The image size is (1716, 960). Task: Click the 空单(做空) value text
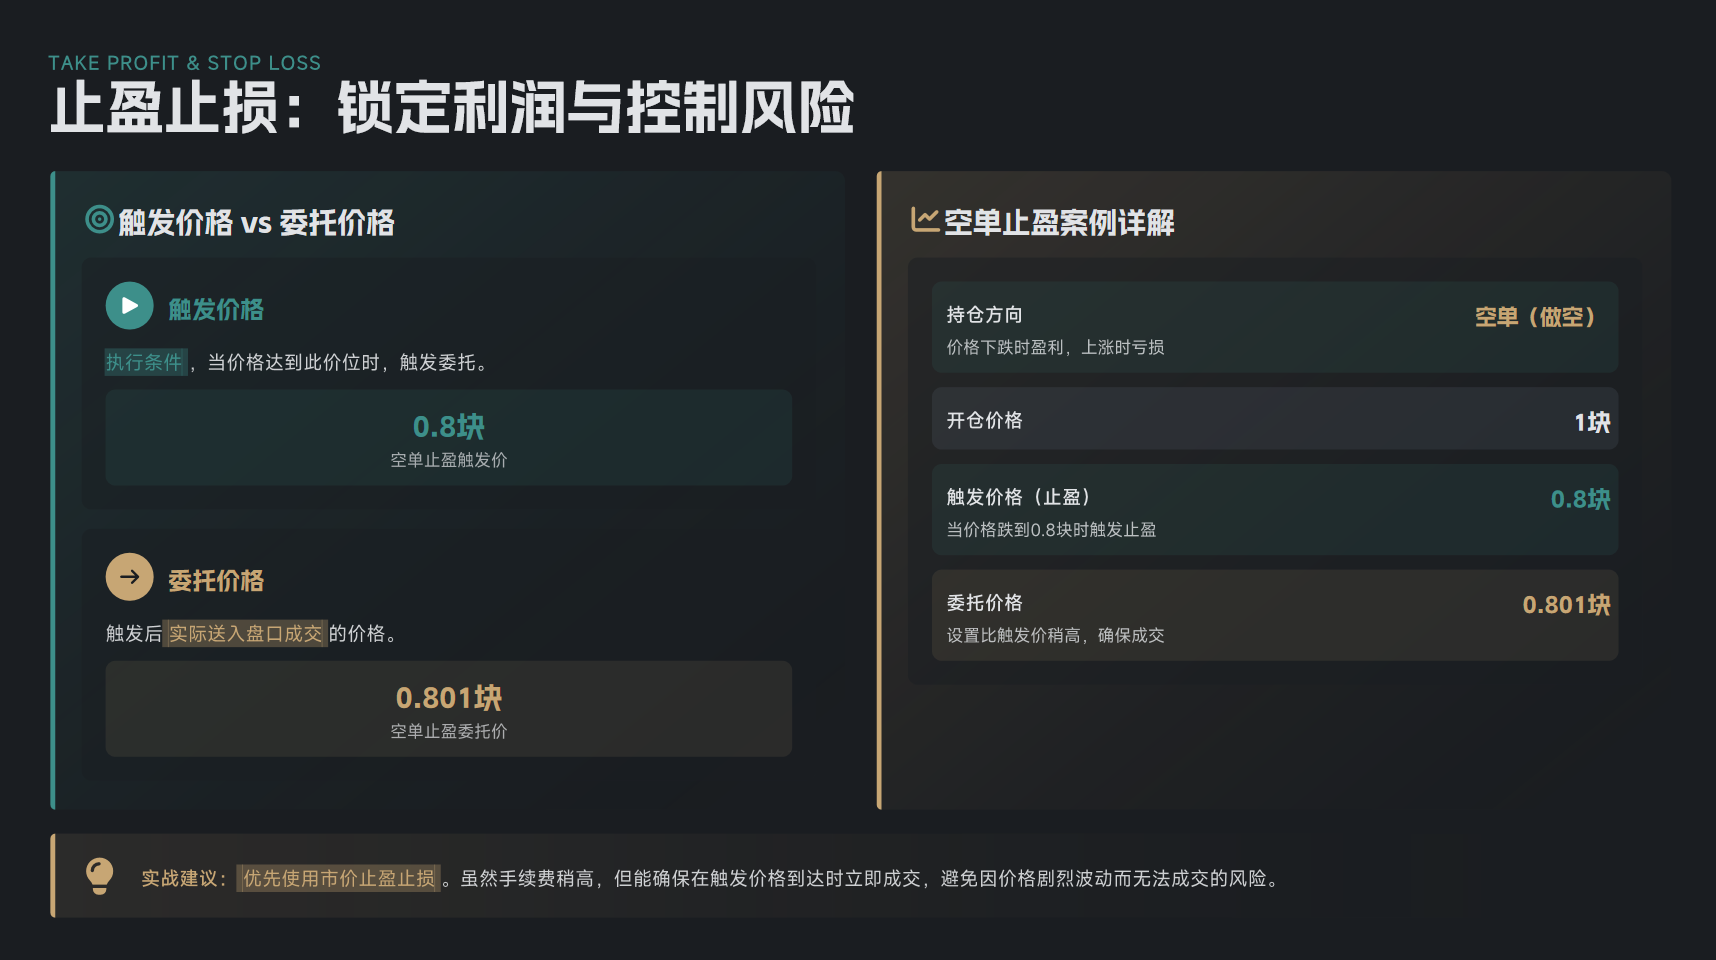(x=1534, y=317)
